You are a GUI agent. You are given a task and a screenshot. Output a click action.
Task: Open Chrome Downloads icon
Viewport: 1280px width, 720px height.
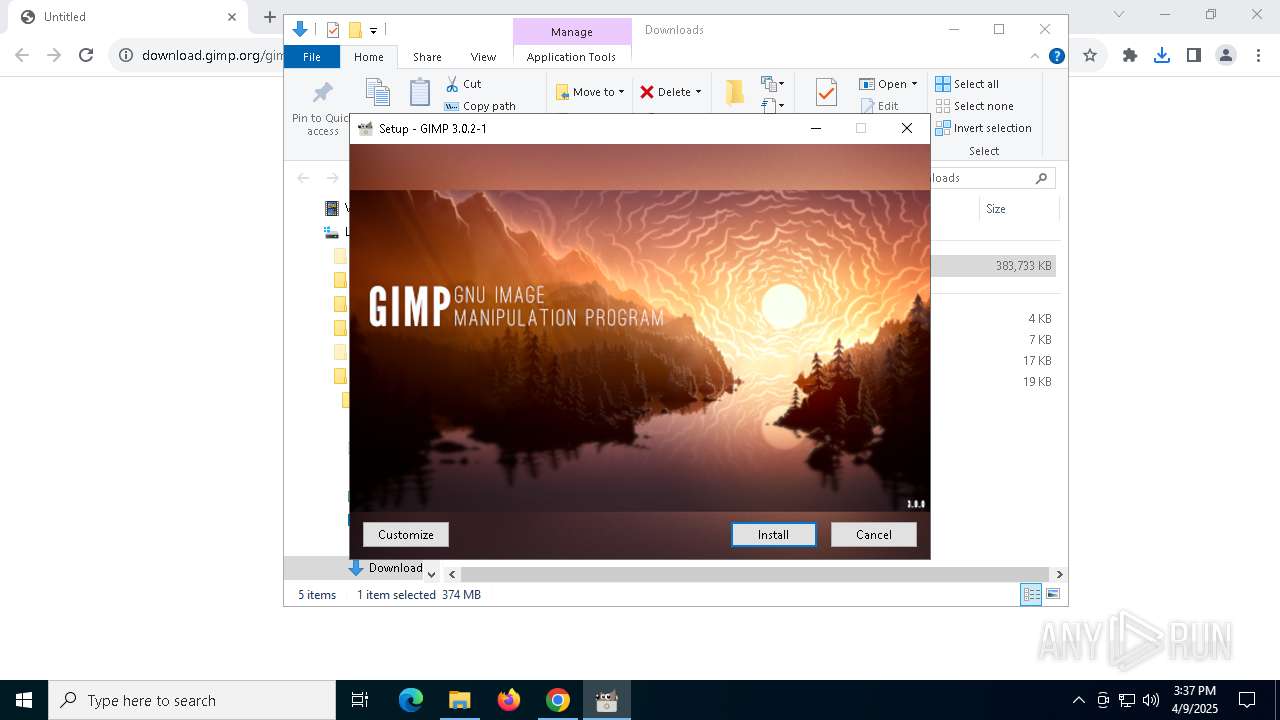1162,55
